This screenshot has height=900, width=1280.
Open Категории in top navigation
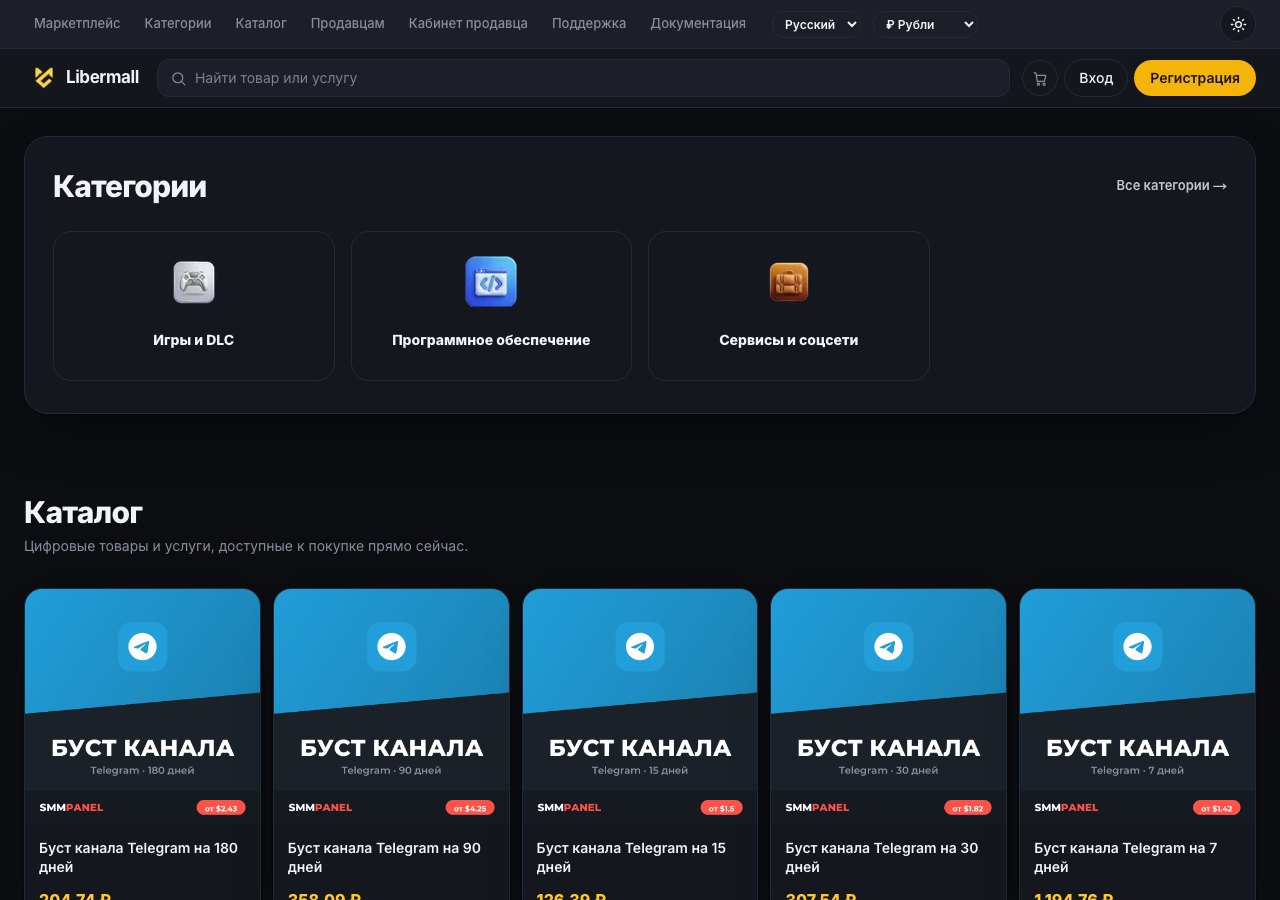(x=178, y=23)
